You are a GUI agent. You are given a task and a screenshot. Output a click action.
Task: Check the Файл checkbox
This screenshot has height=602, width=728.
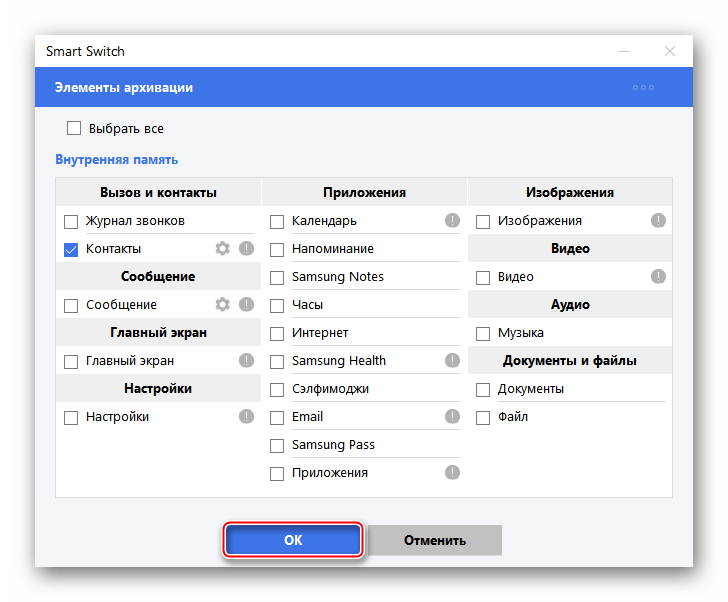pyautogui.click(x=483, y=418)
